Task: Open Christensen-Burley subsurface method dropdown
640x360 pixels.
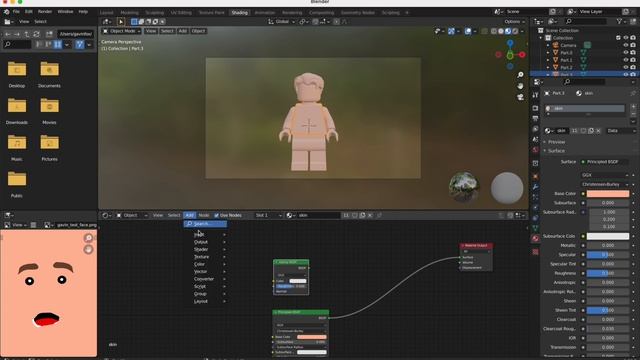Action: click(605, 184)
